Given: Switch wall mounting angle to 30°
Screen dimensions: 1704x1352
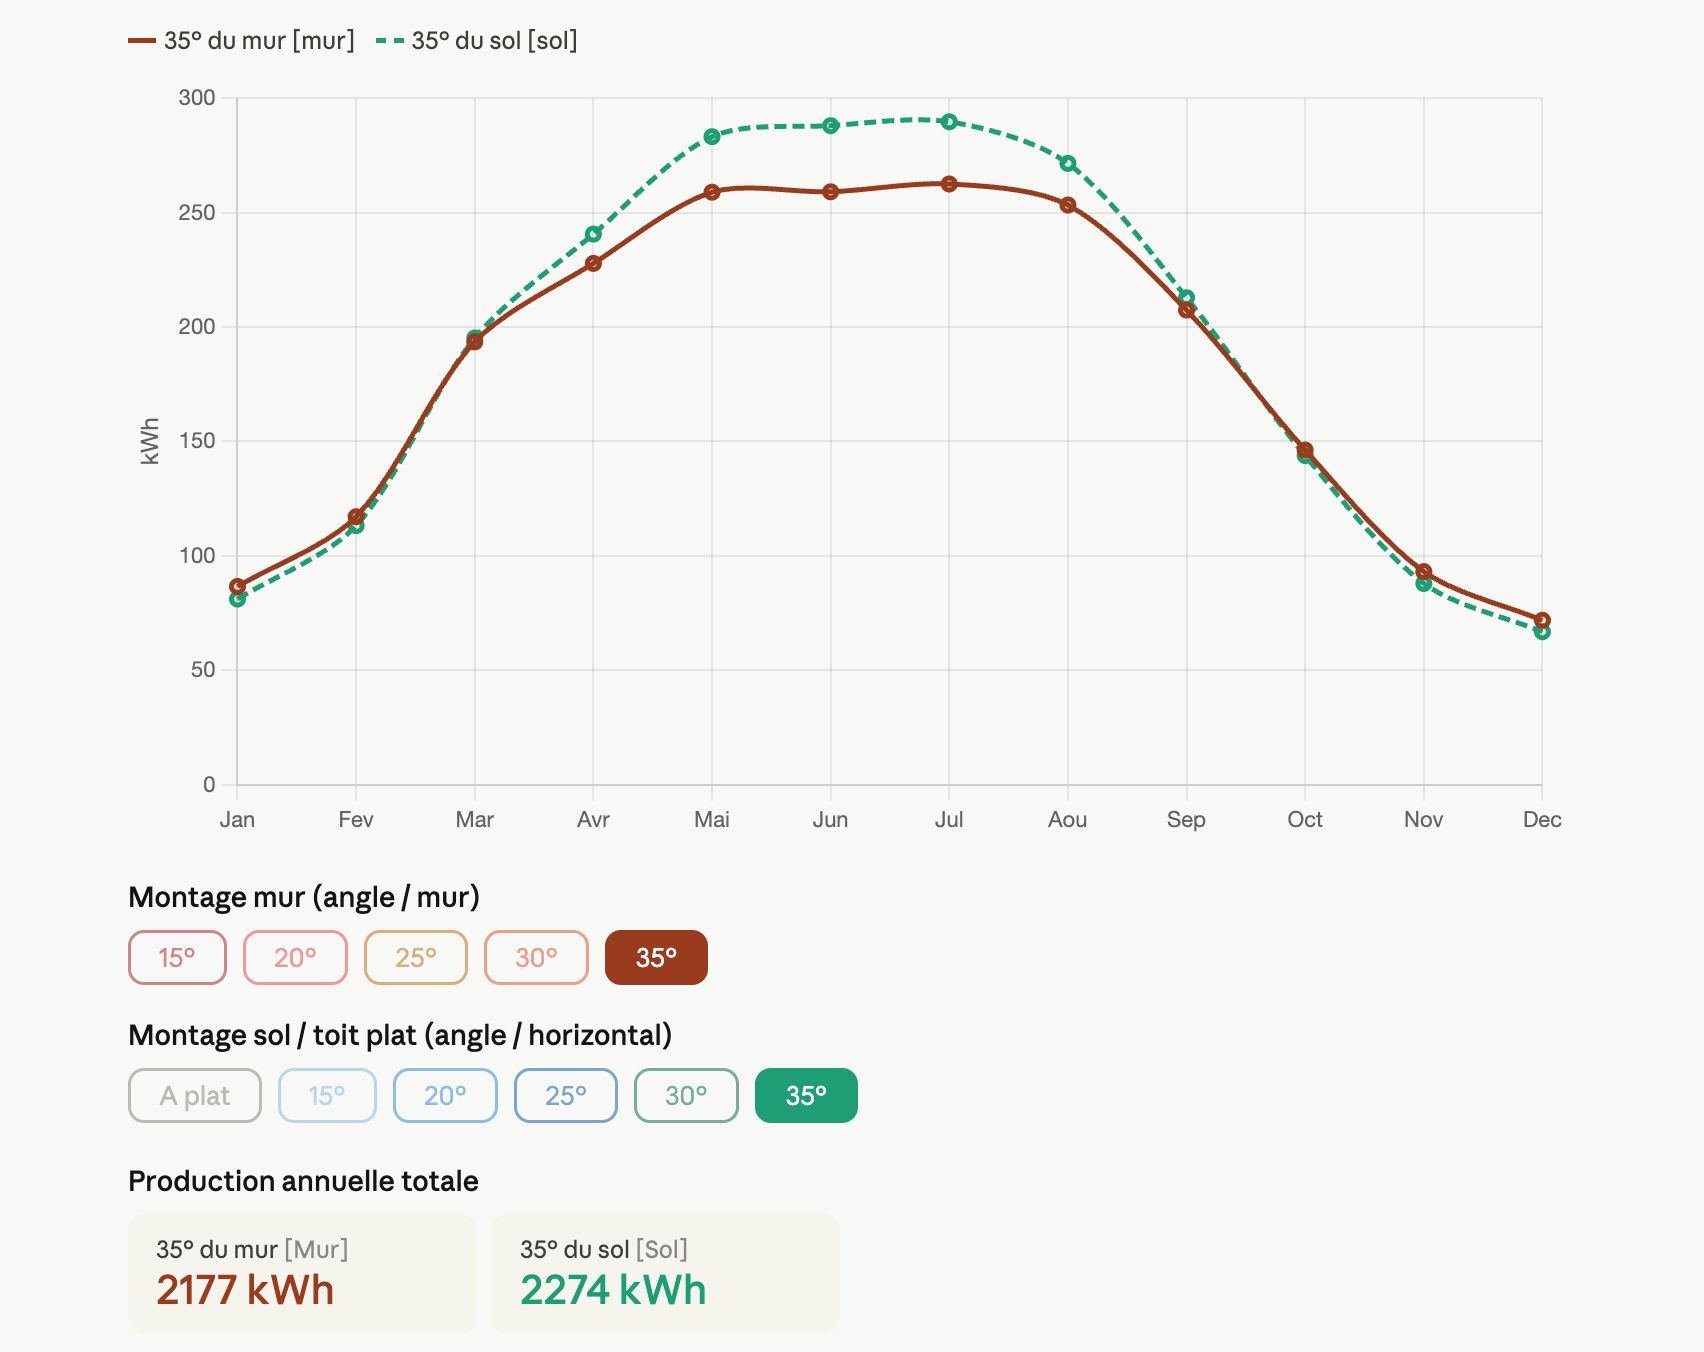Looking at the screenshot, I should pos(536,957).
